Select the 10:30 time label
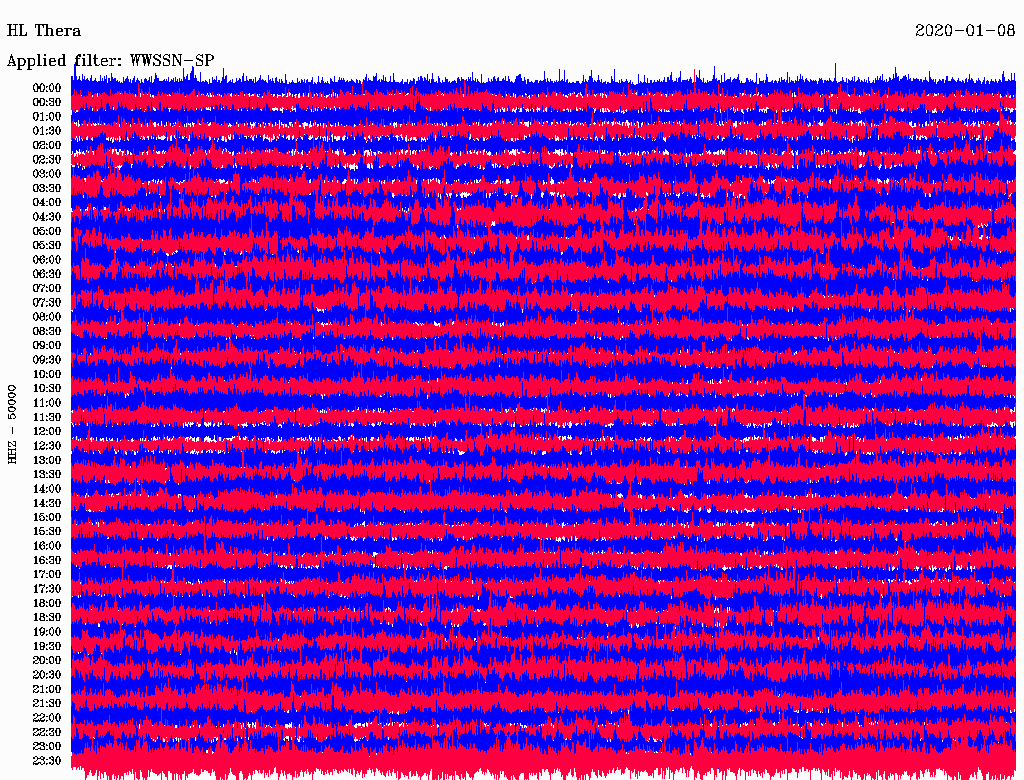This screenshot has height=780, width=1024. click(46, 389)
